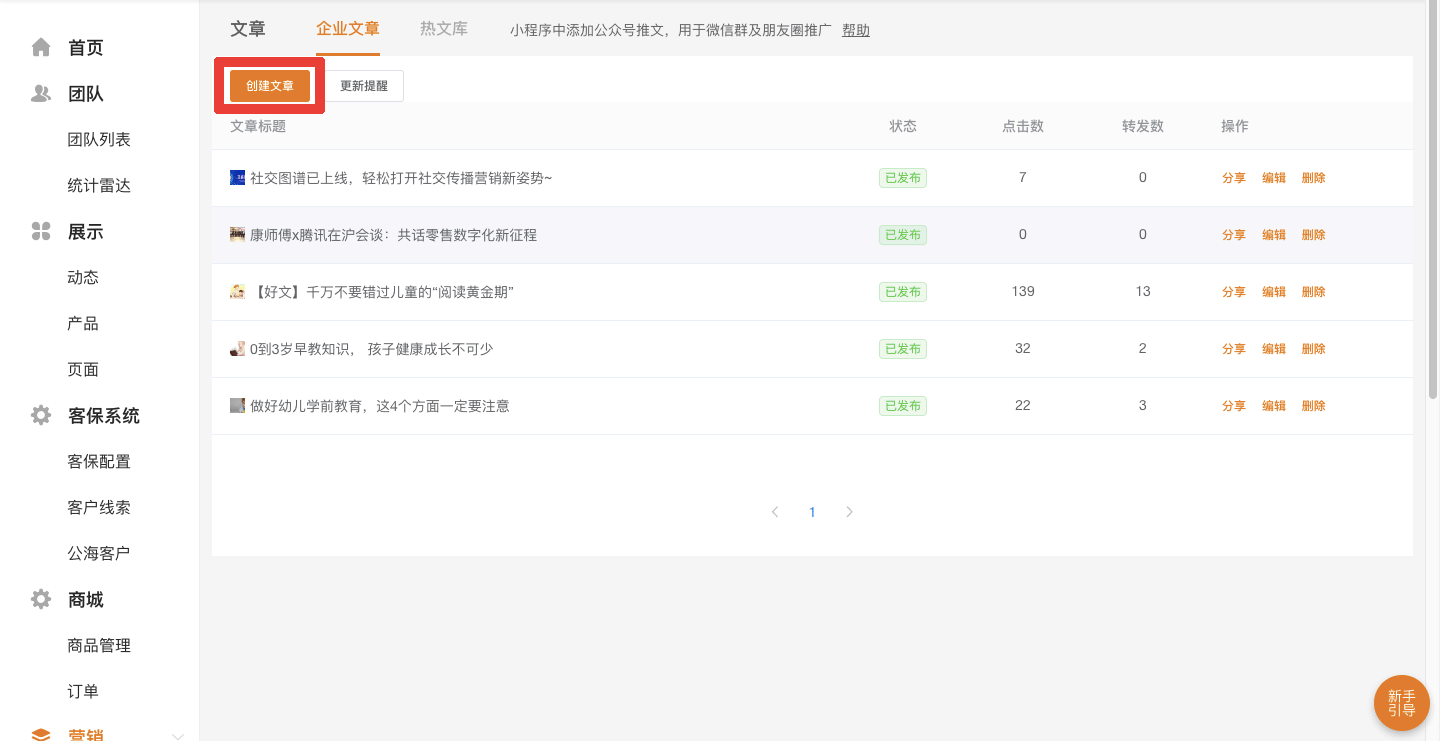The width and height of the screenshot is (1440, 741).
Task: Delete the 做好幼儿学前教育 article
Action: [x=1313, y=406]
